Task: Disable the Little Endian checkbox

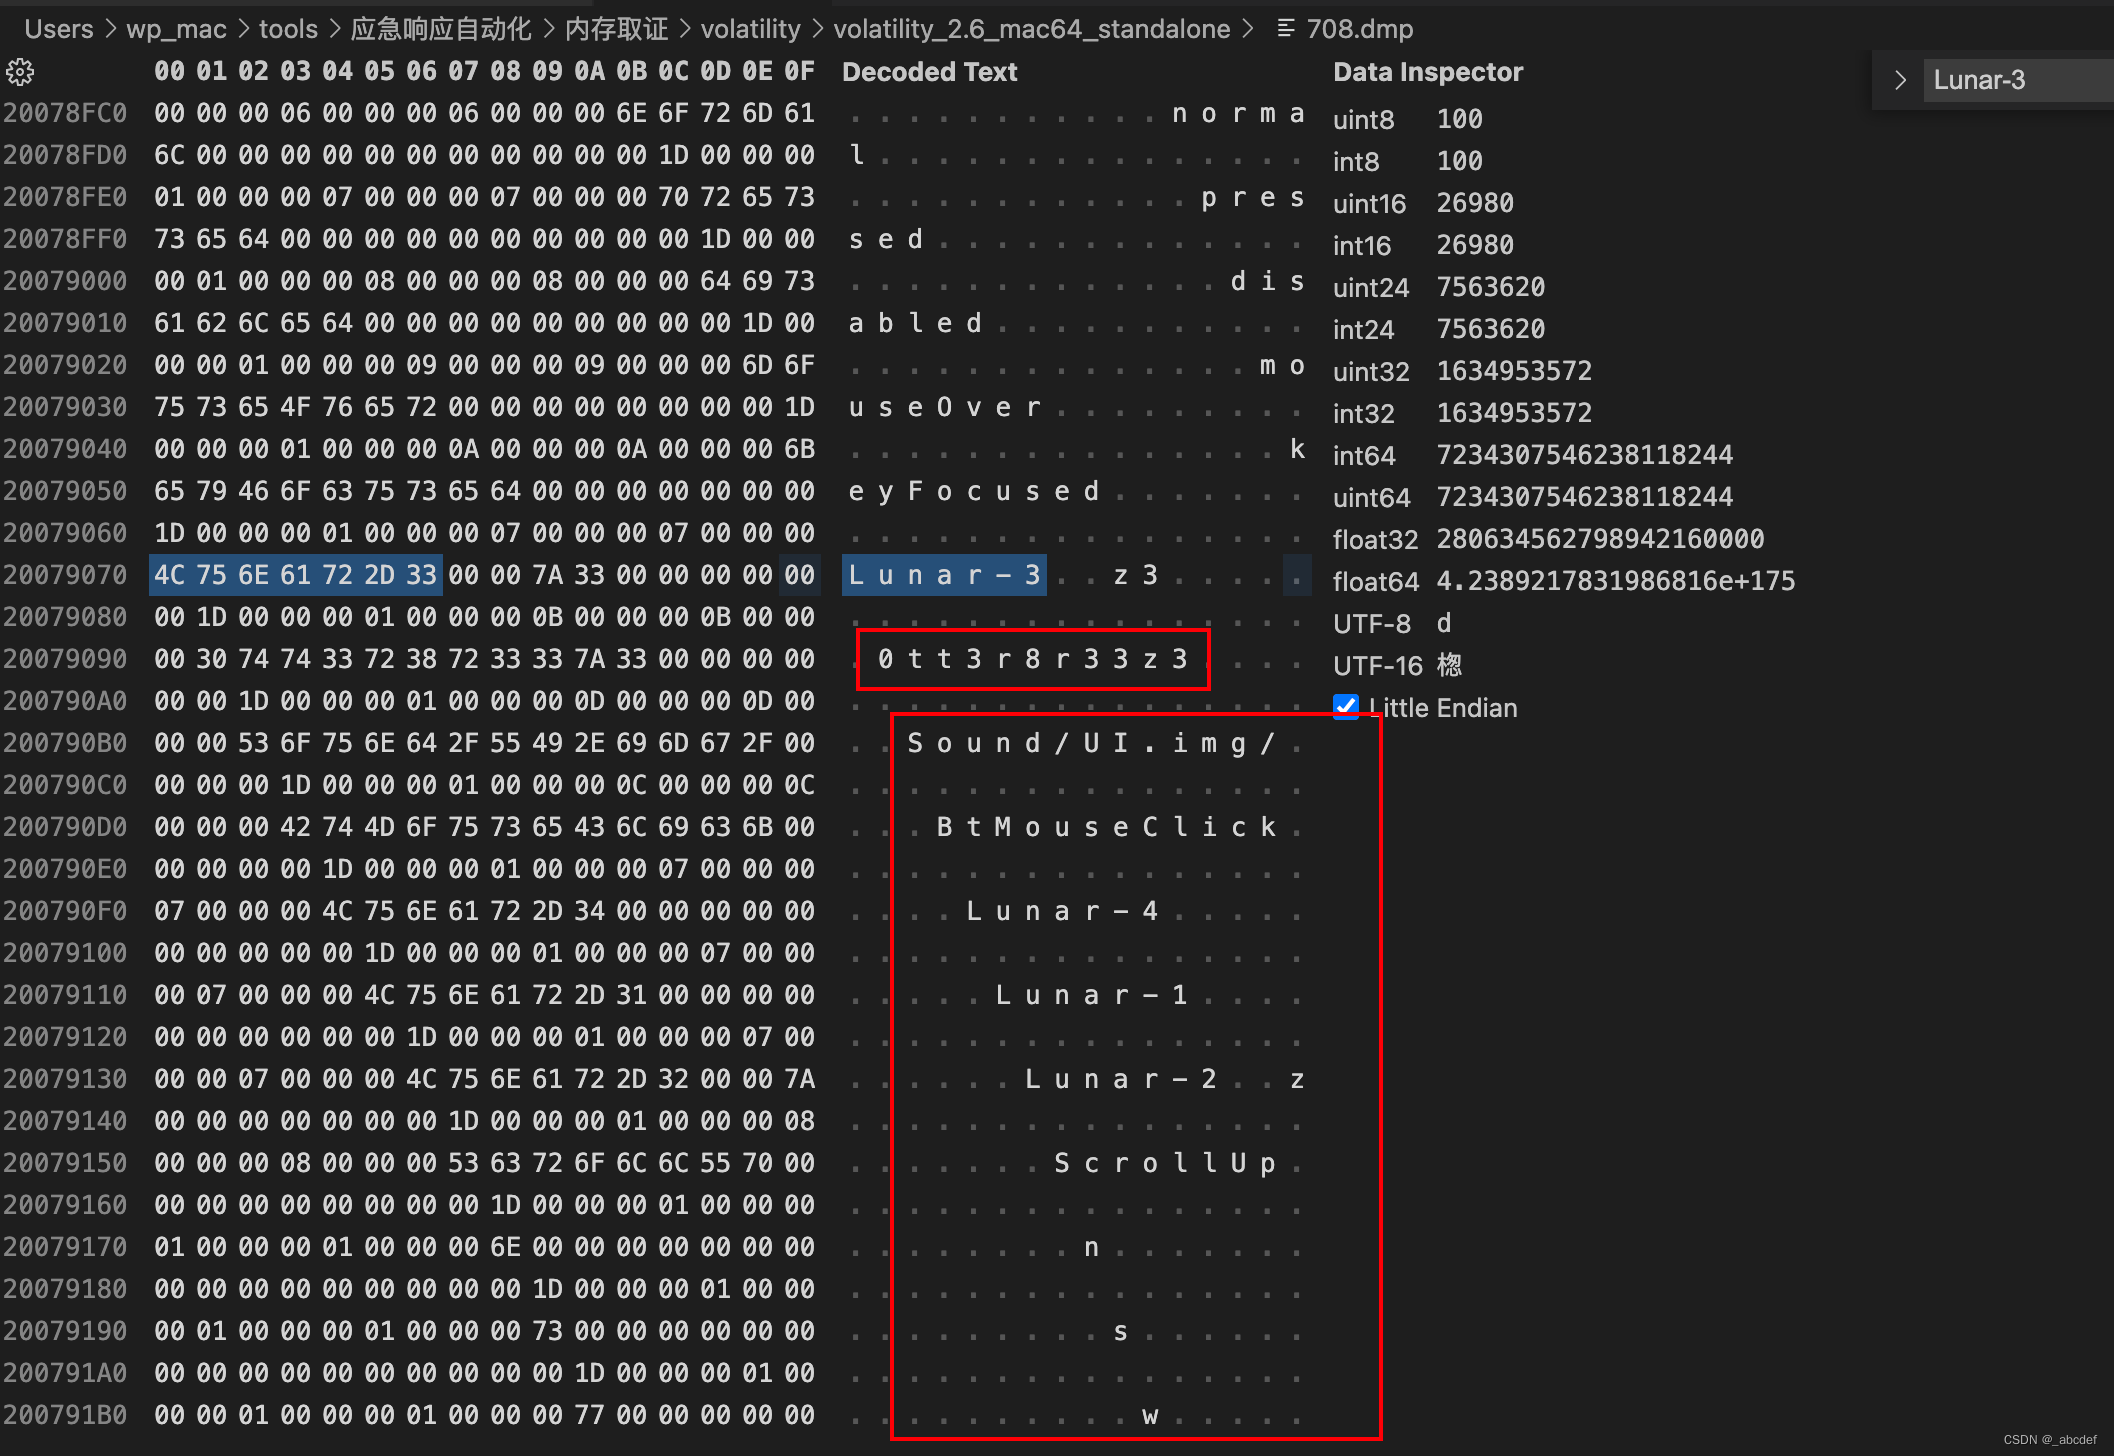Action: click(x=1346, y=706)
